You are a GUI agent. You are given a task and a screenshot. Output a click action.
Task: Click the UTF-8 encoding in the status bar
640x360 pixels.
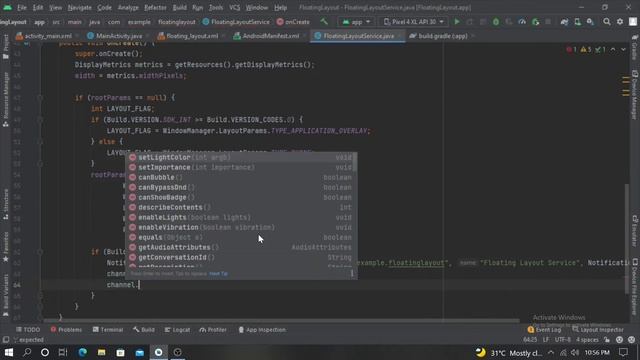coord(562,340)
